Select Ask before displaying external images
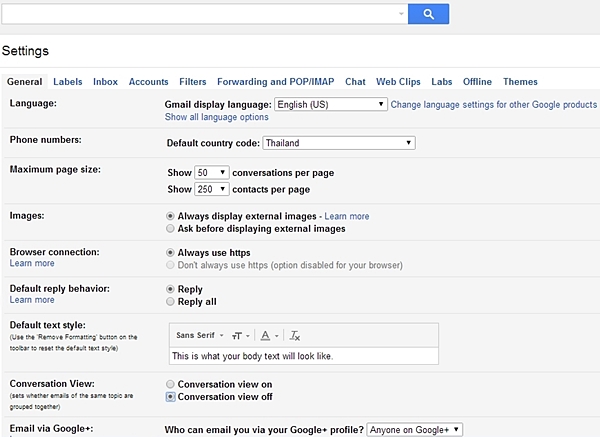This screenshot has width=600, height=437. coord(170,229)
